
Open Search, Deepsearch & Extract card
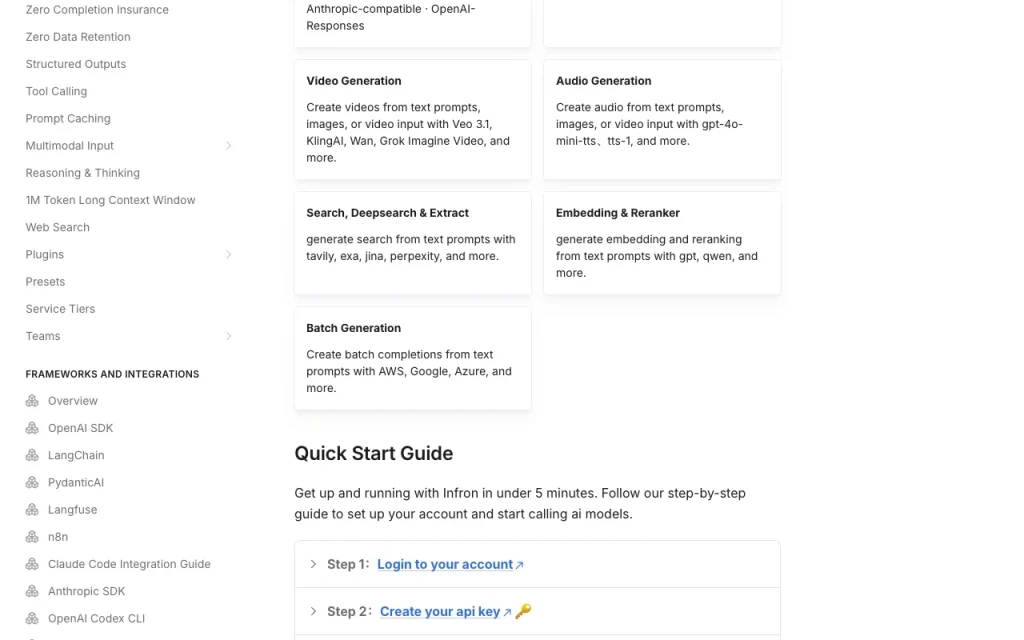coord(413,243)
